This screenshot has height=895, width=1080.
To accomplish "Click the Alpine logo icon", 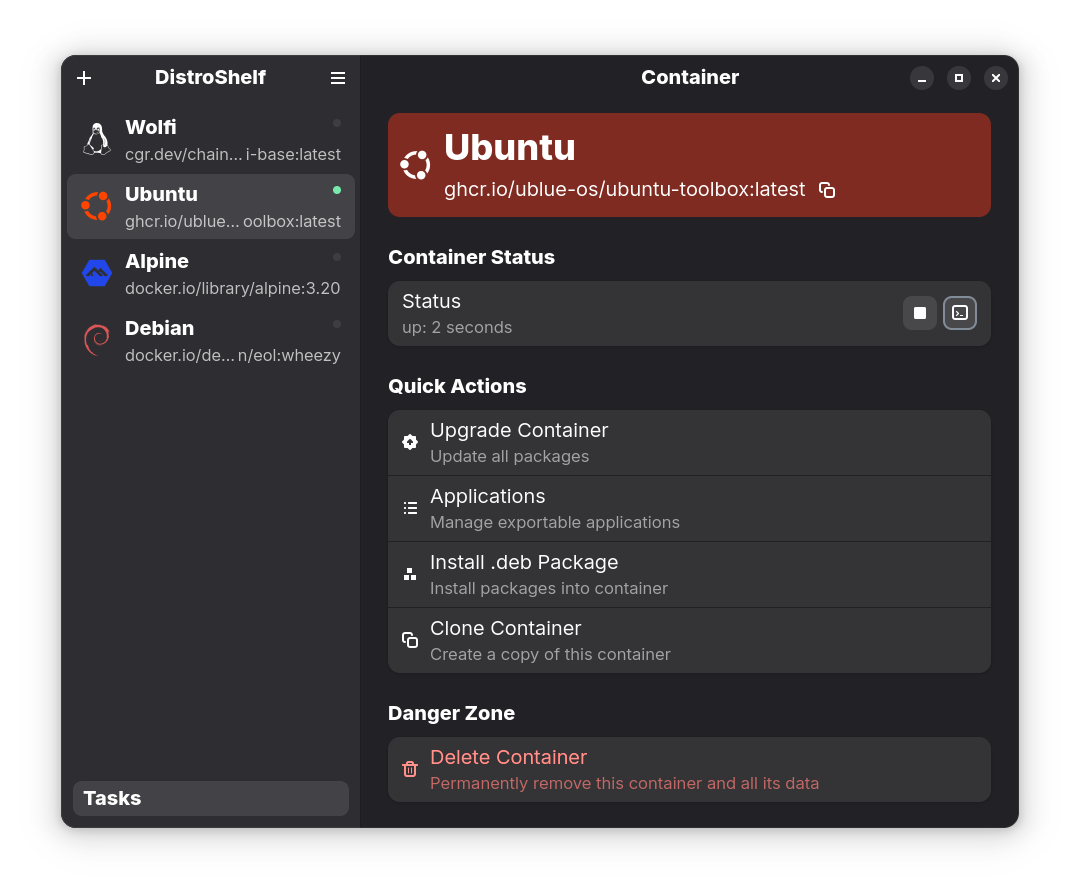I will (97, 273).
